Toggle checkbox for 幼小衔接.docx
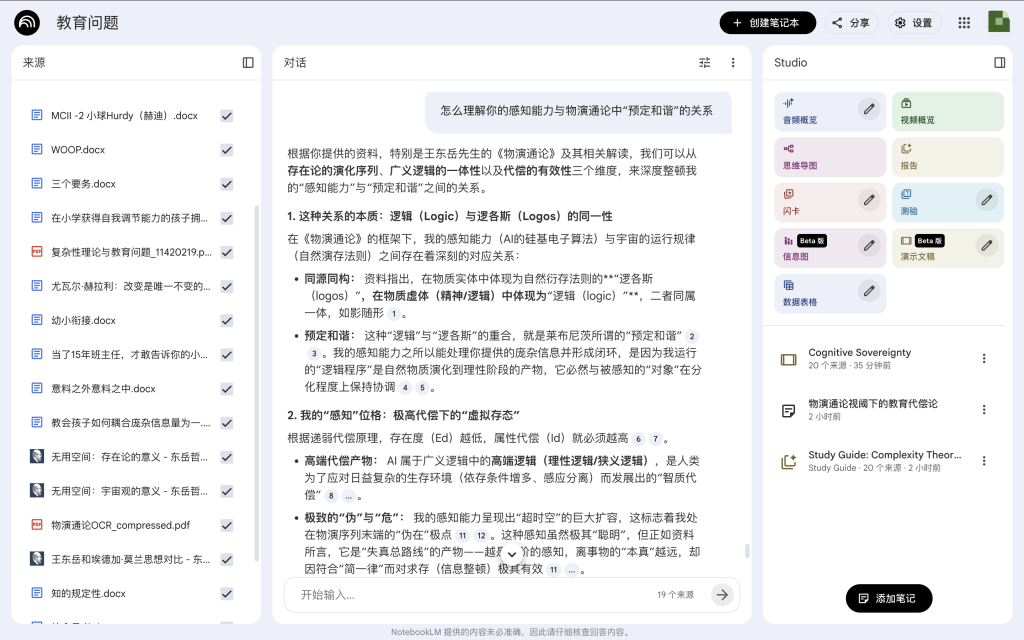The height and width of the screenshot is (640, 1024). (x=227, y=321)
